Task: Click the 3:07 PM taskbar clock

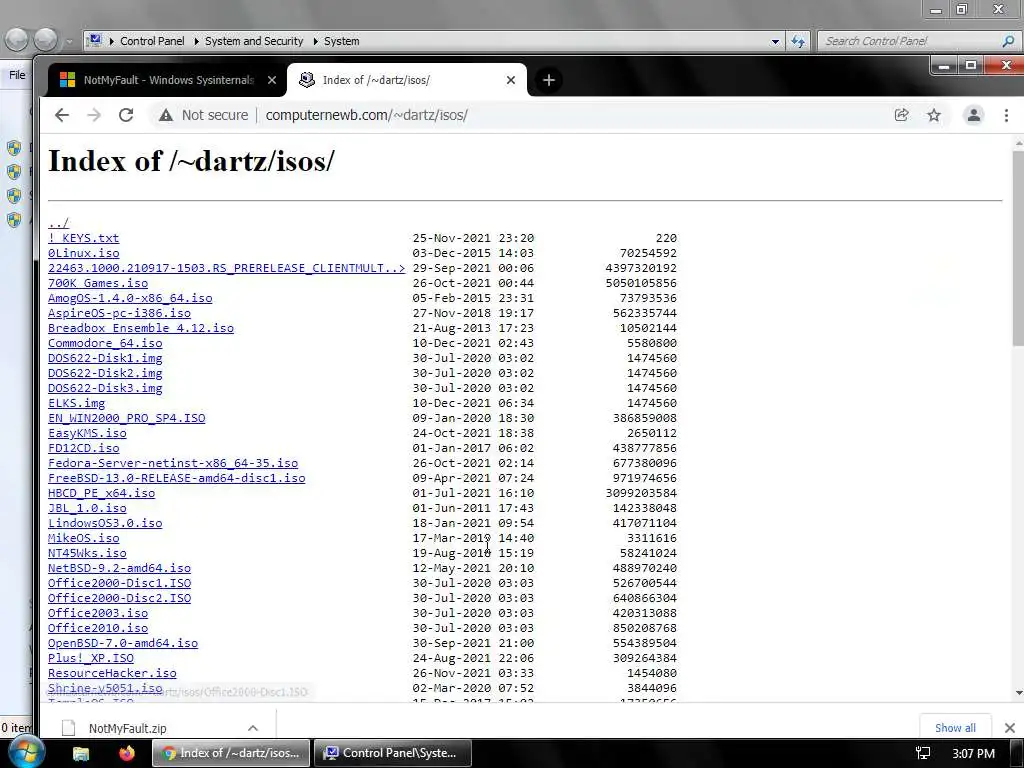Action: (x=973, y=754)
